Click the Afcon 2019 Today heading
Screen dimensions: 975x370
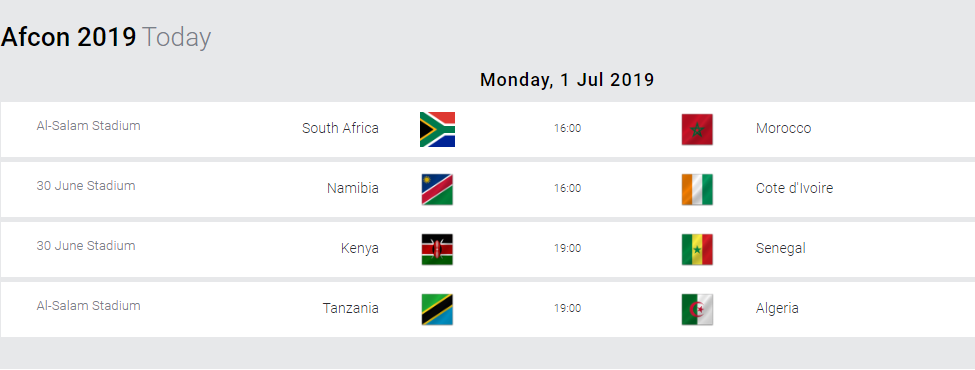coord(106,37)
